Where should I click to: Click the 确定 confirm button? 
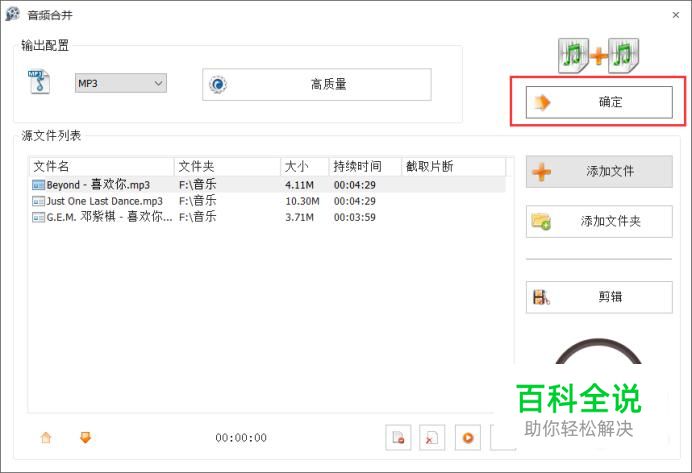tap(599, 102)
